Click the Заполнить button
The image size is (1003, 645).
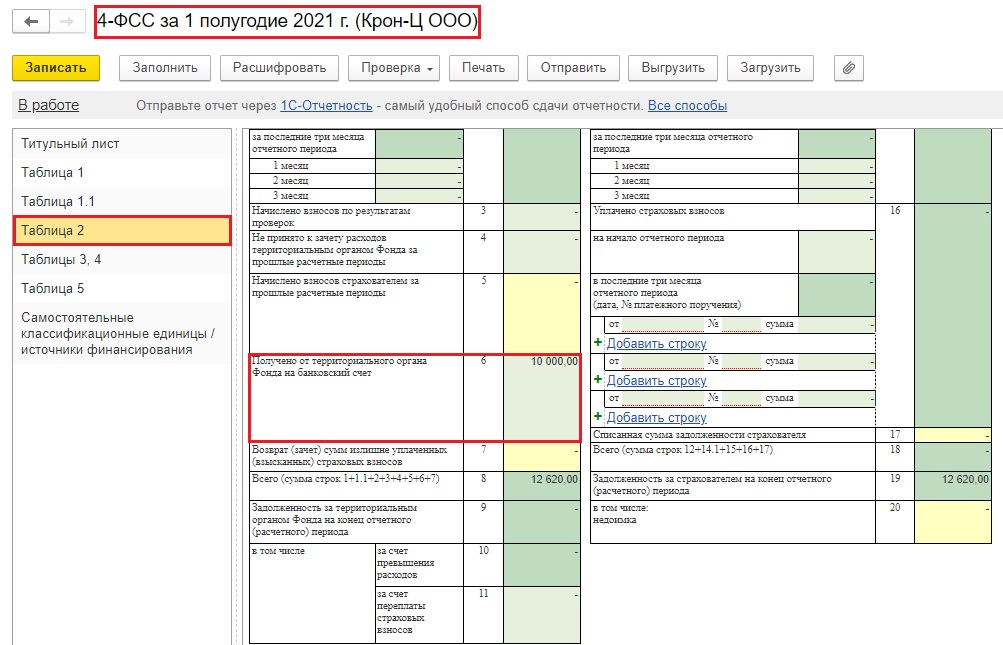(x=165, y=68)
